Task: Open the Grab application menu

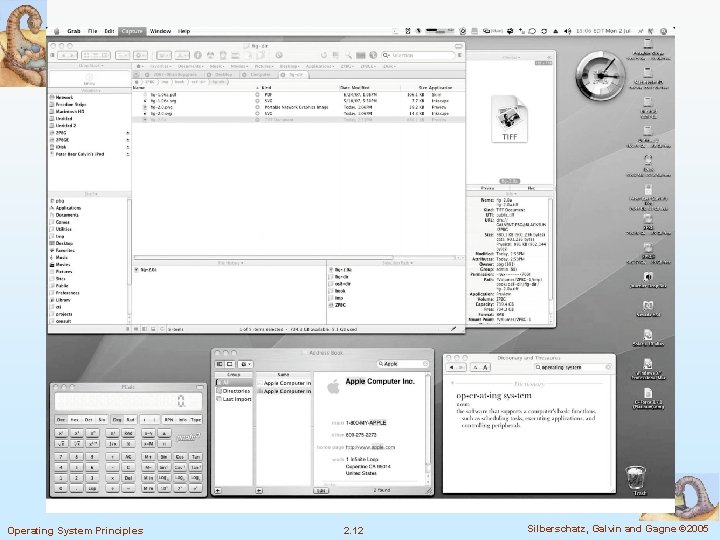Action: (73, 31)
